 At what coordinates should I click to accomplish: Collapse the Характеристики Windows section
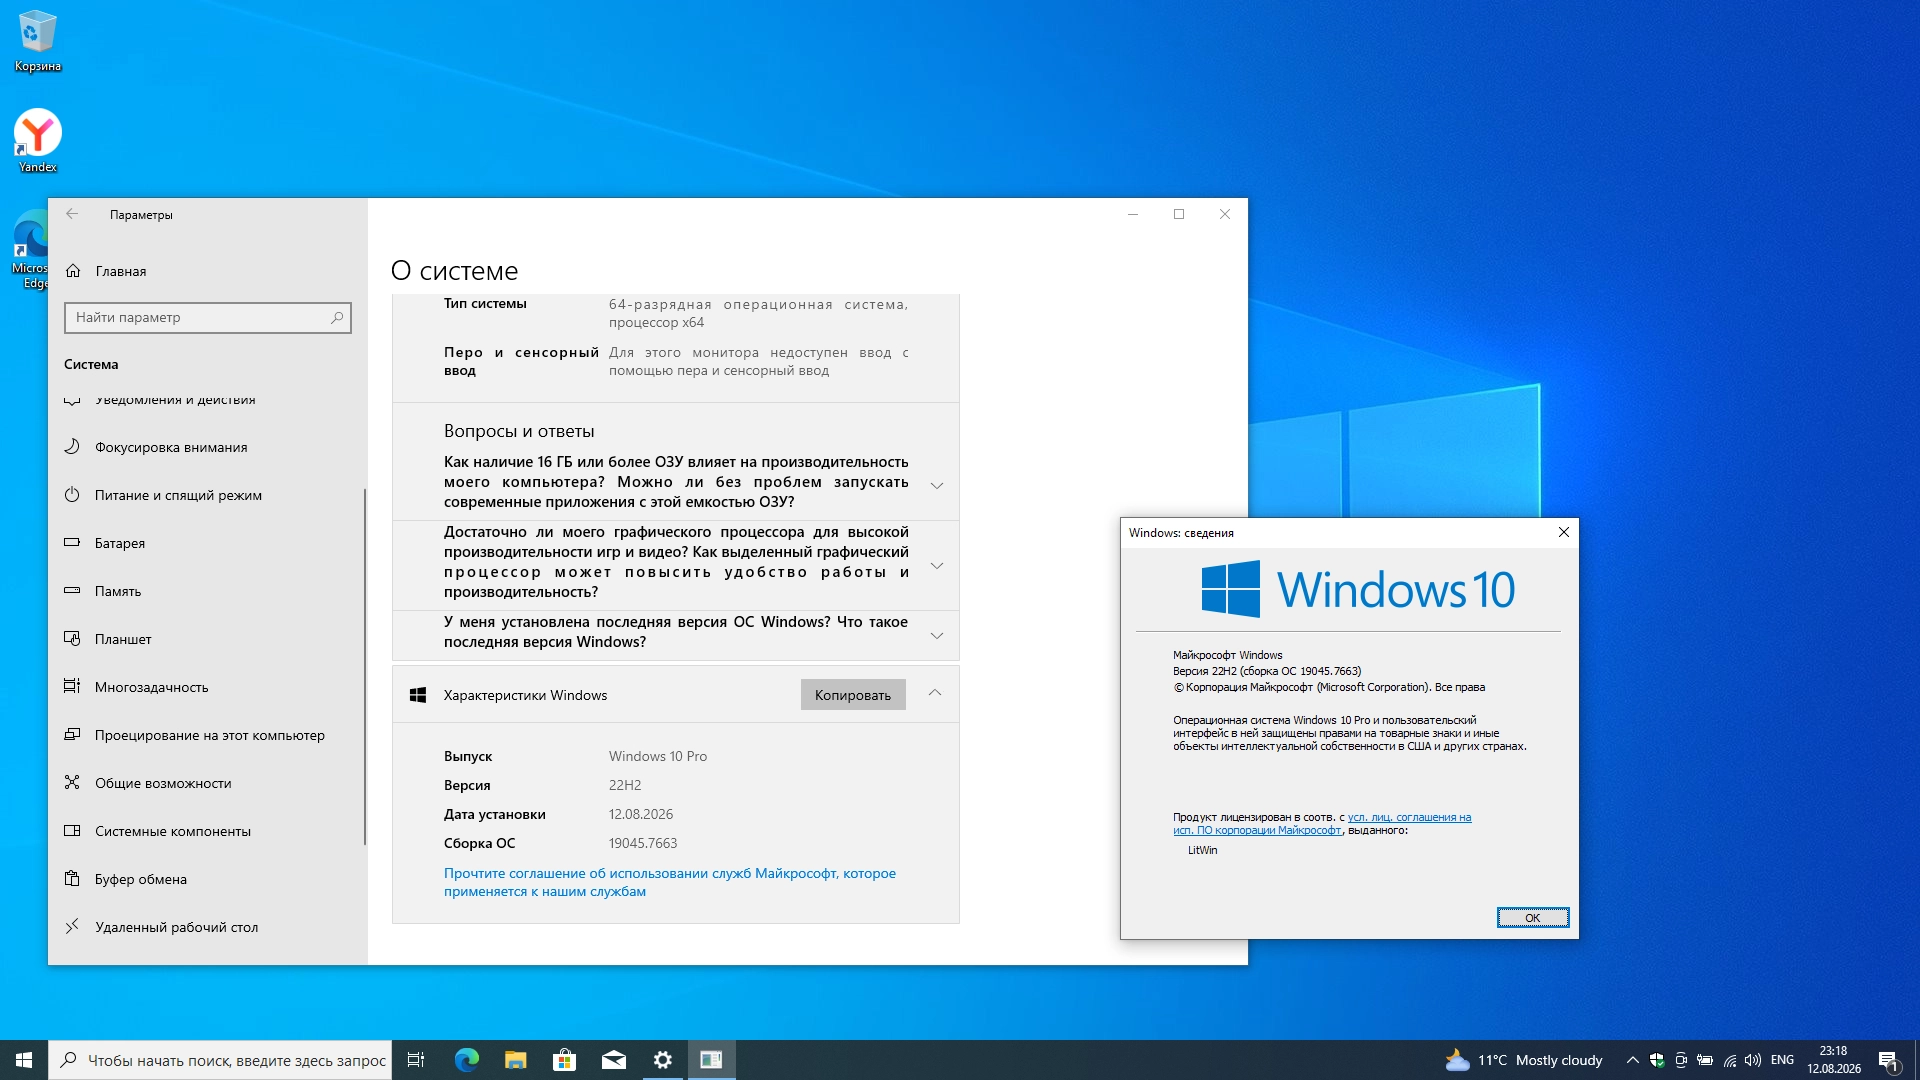(x=935, y=693)
